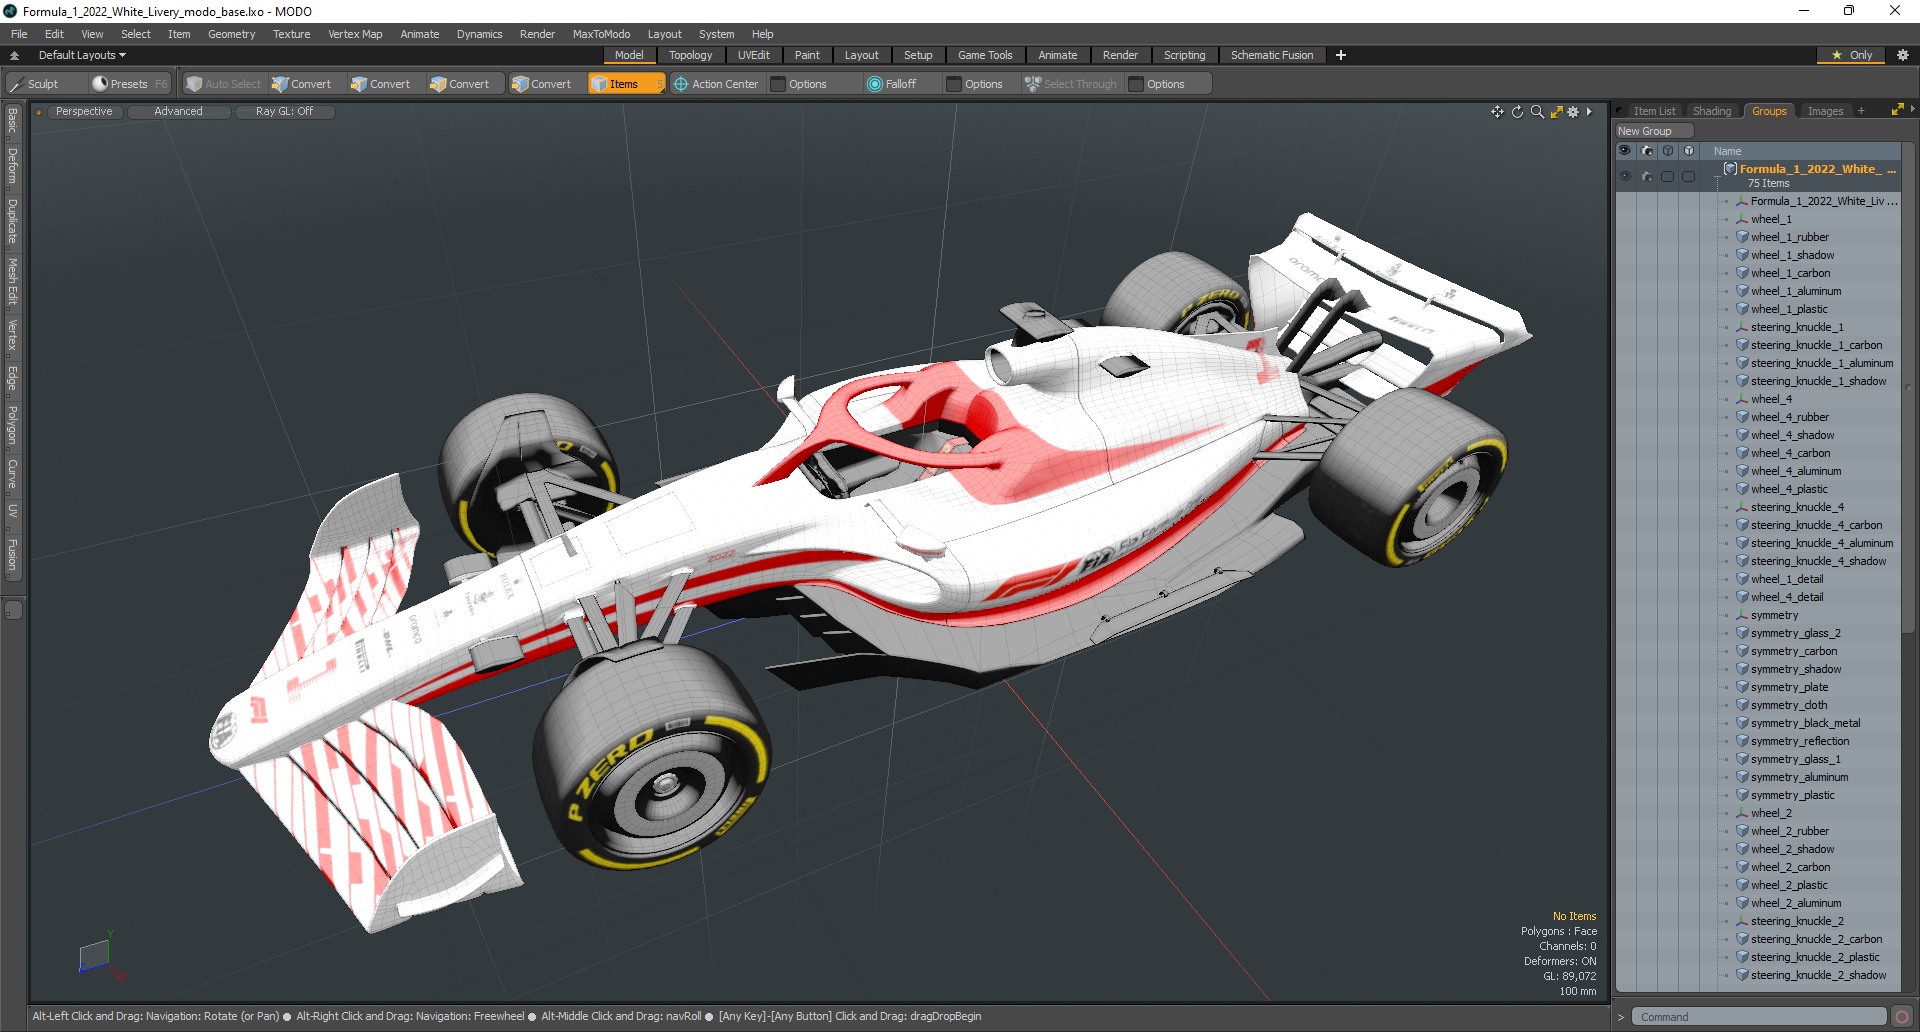Click the cube icon of wheel_1_rubber
The width and height of the screenshot is (1920, 1032).
(x=1742, y=237)
